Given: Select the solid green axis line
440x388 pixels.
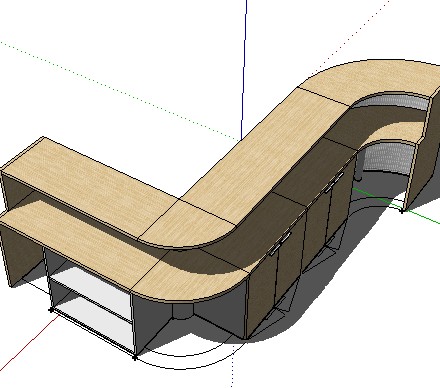Looking at the screenshot, I should (x=397, y=206).
